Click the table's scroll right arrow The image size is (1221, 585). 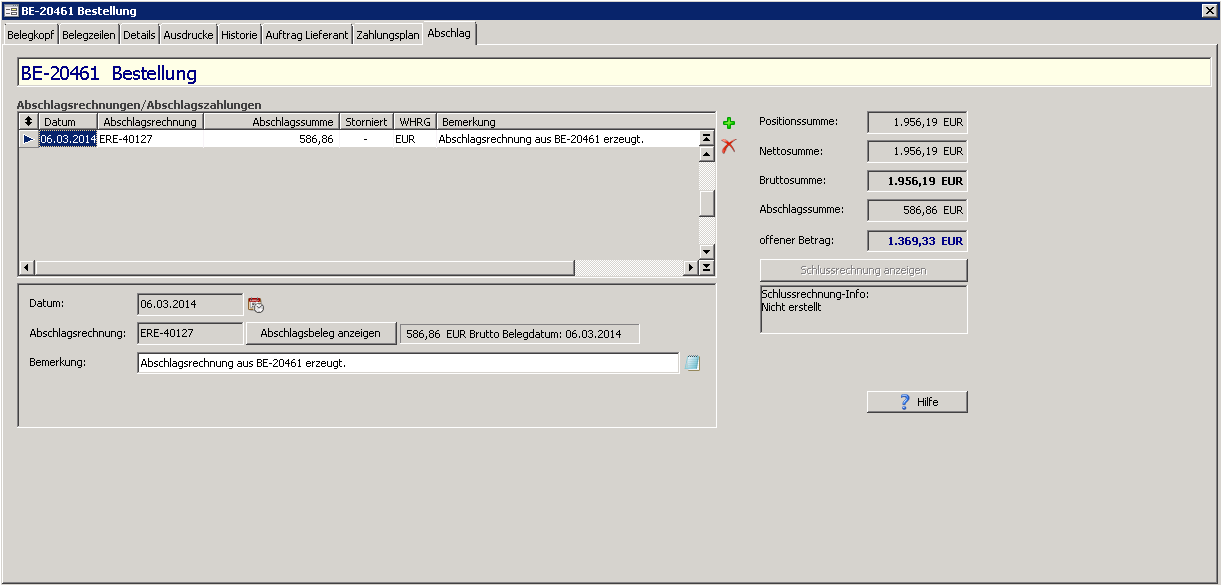(690, 267)
